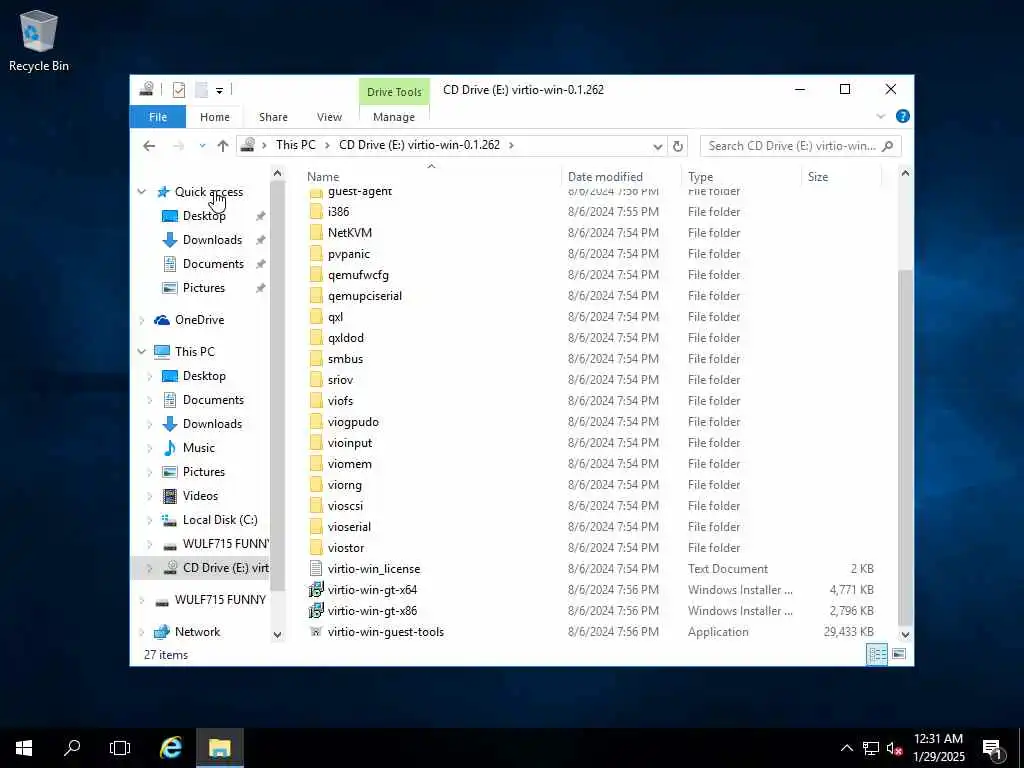Collapse the This PC tree node
Screen dimensions: 1024x768
[x=142, y=351]
